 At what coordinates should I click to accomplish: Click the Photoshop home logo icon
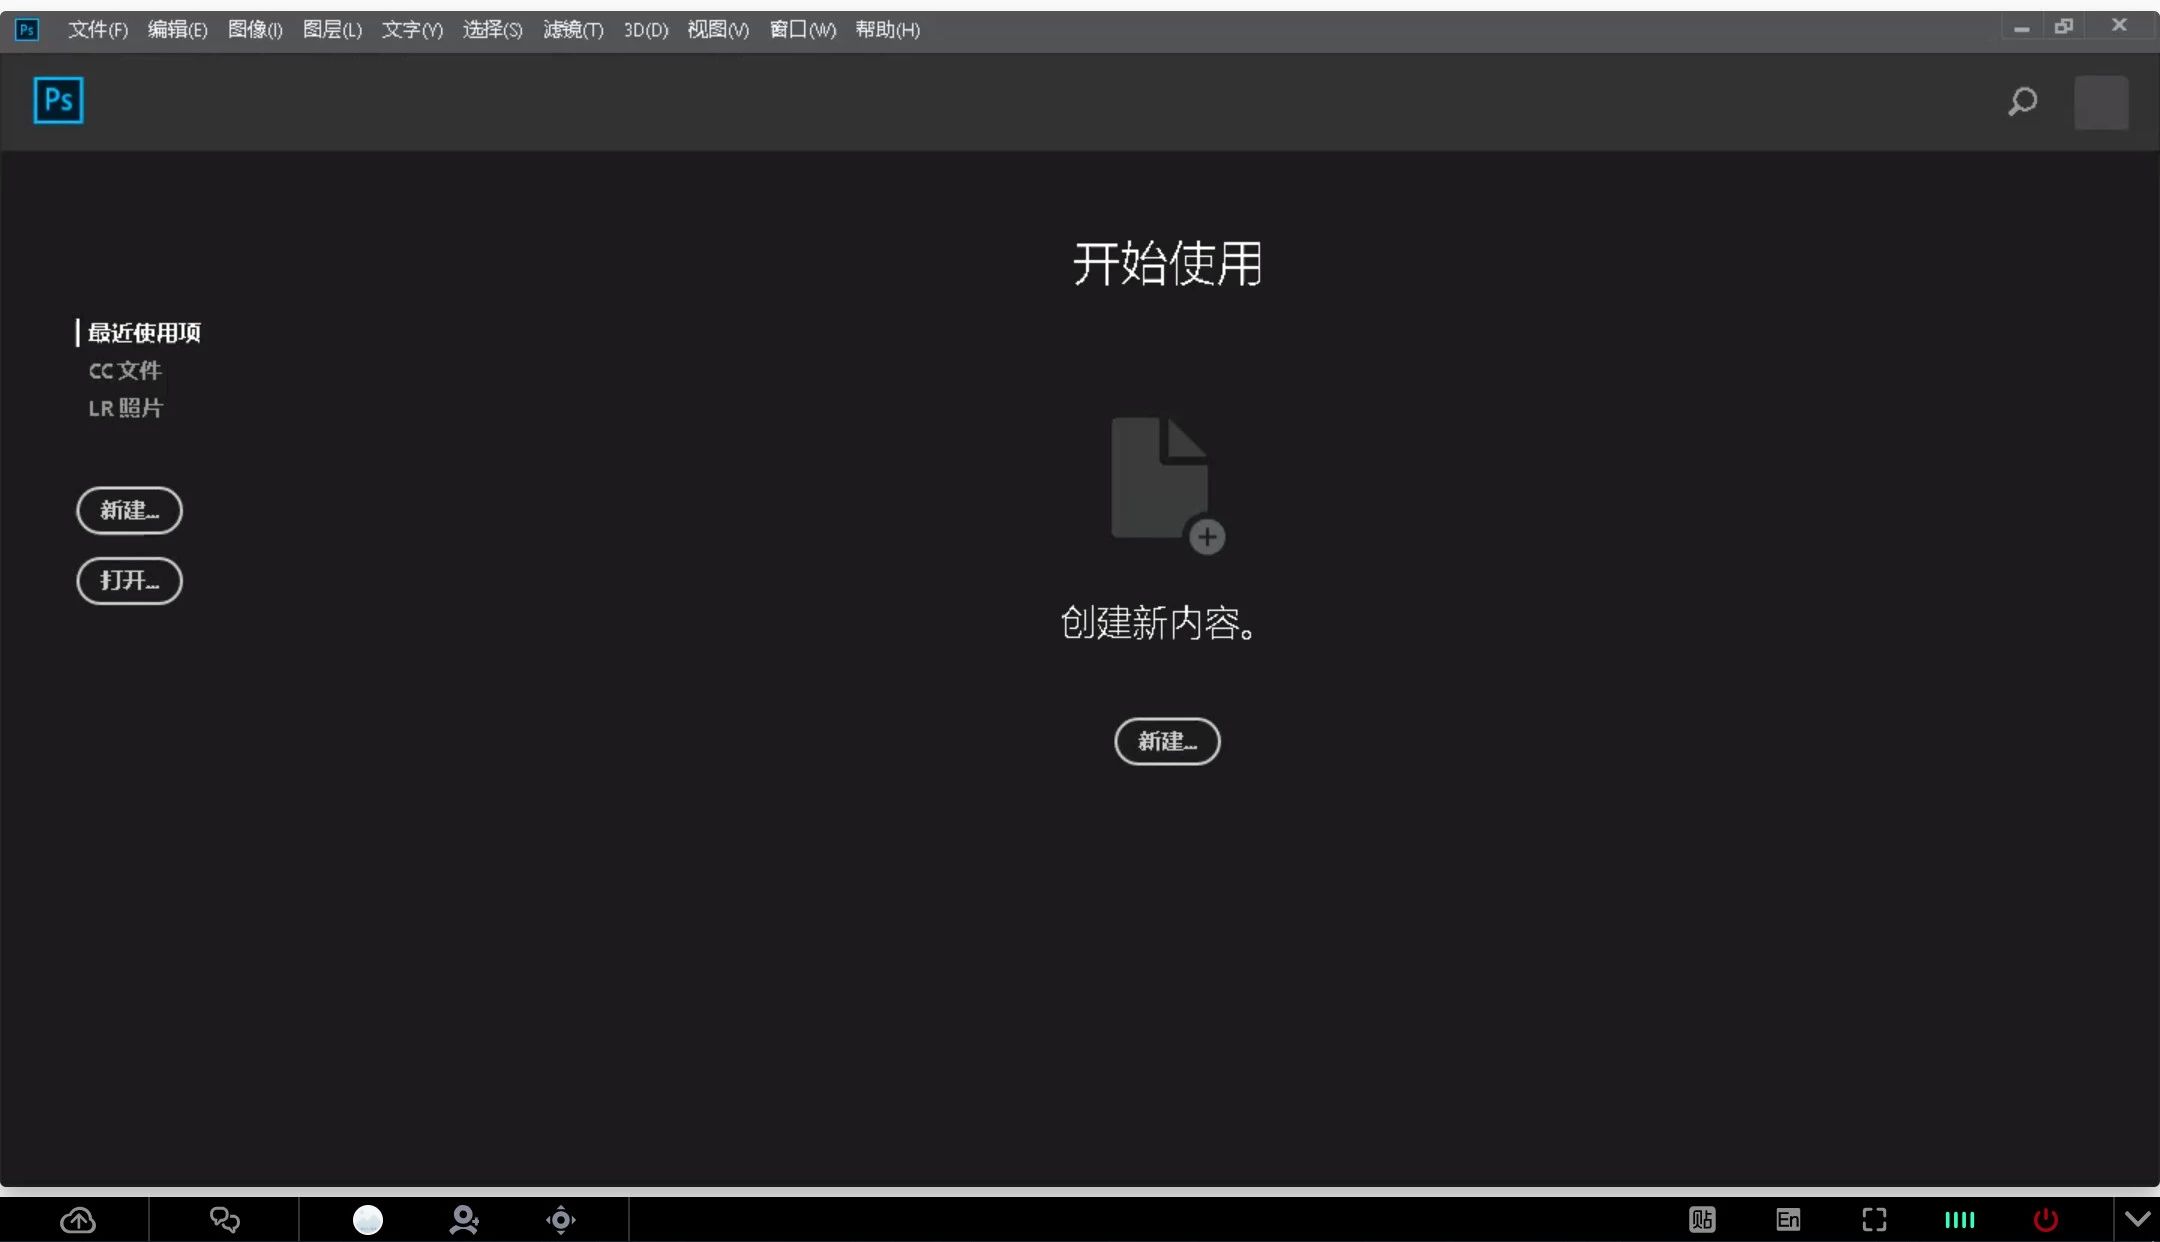pos(58,100)
